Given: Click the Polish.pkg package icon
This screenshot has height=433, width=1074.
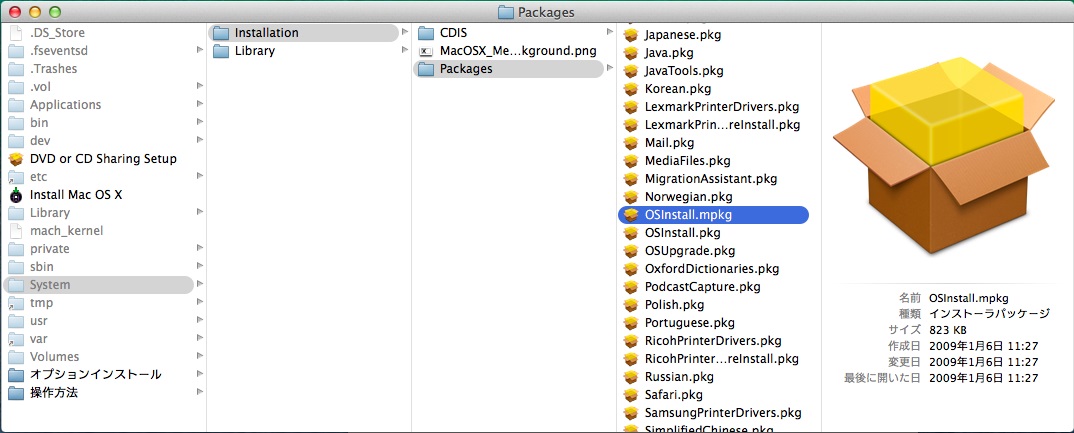Looking at the screenshot, I should point(631,305).
